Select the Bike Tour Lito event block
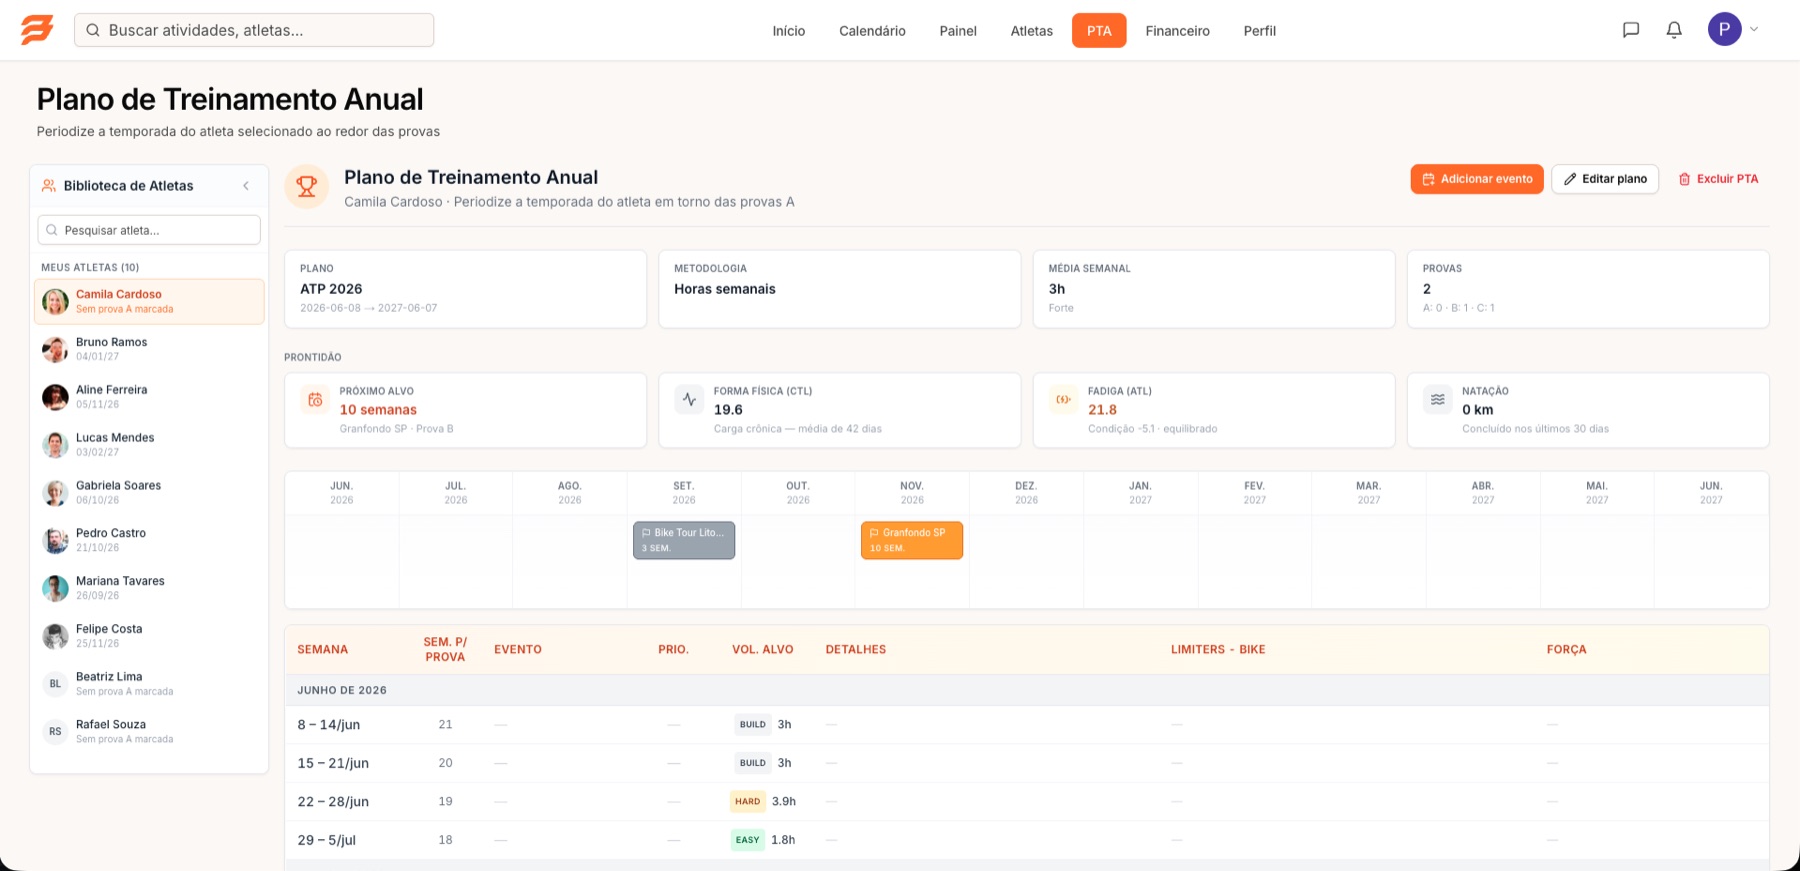This screenshot has width=1800, height=871. (x=684, y=540)
